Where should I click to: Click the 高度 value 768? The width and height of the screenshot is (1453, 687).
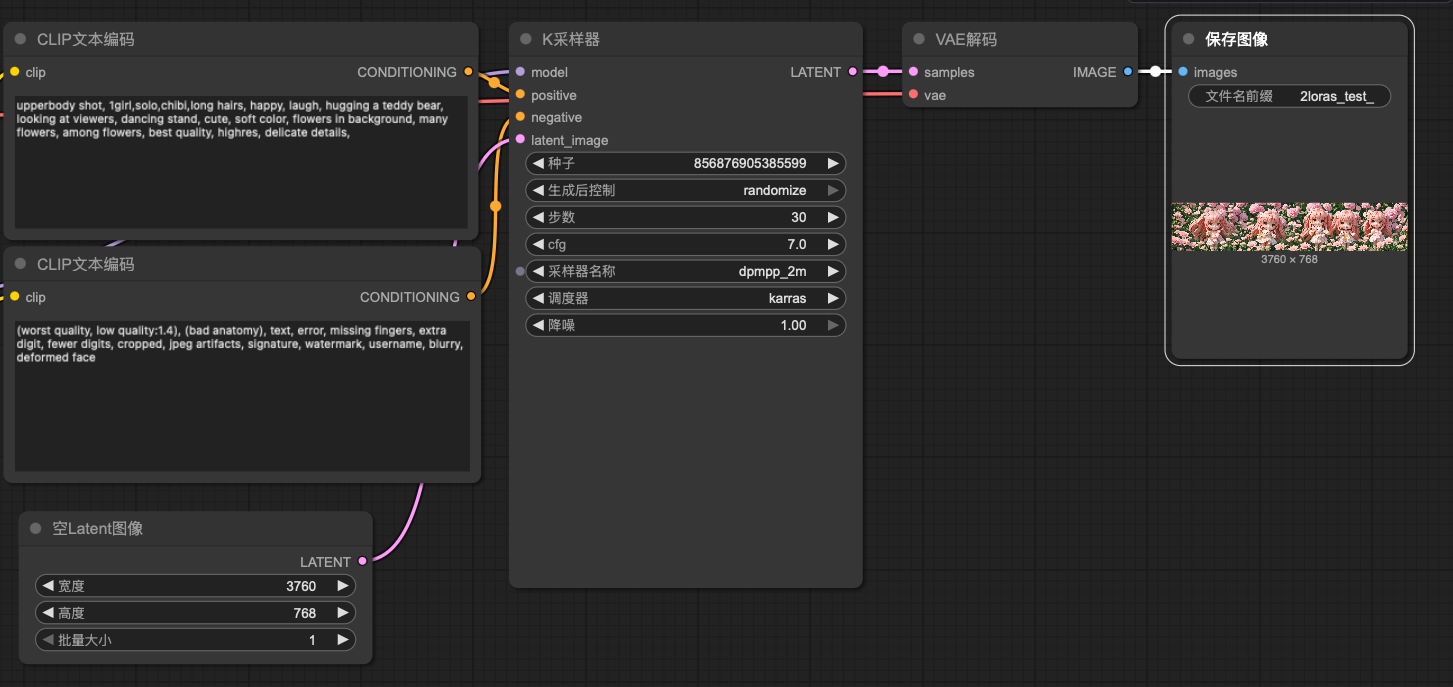(305, 613)
